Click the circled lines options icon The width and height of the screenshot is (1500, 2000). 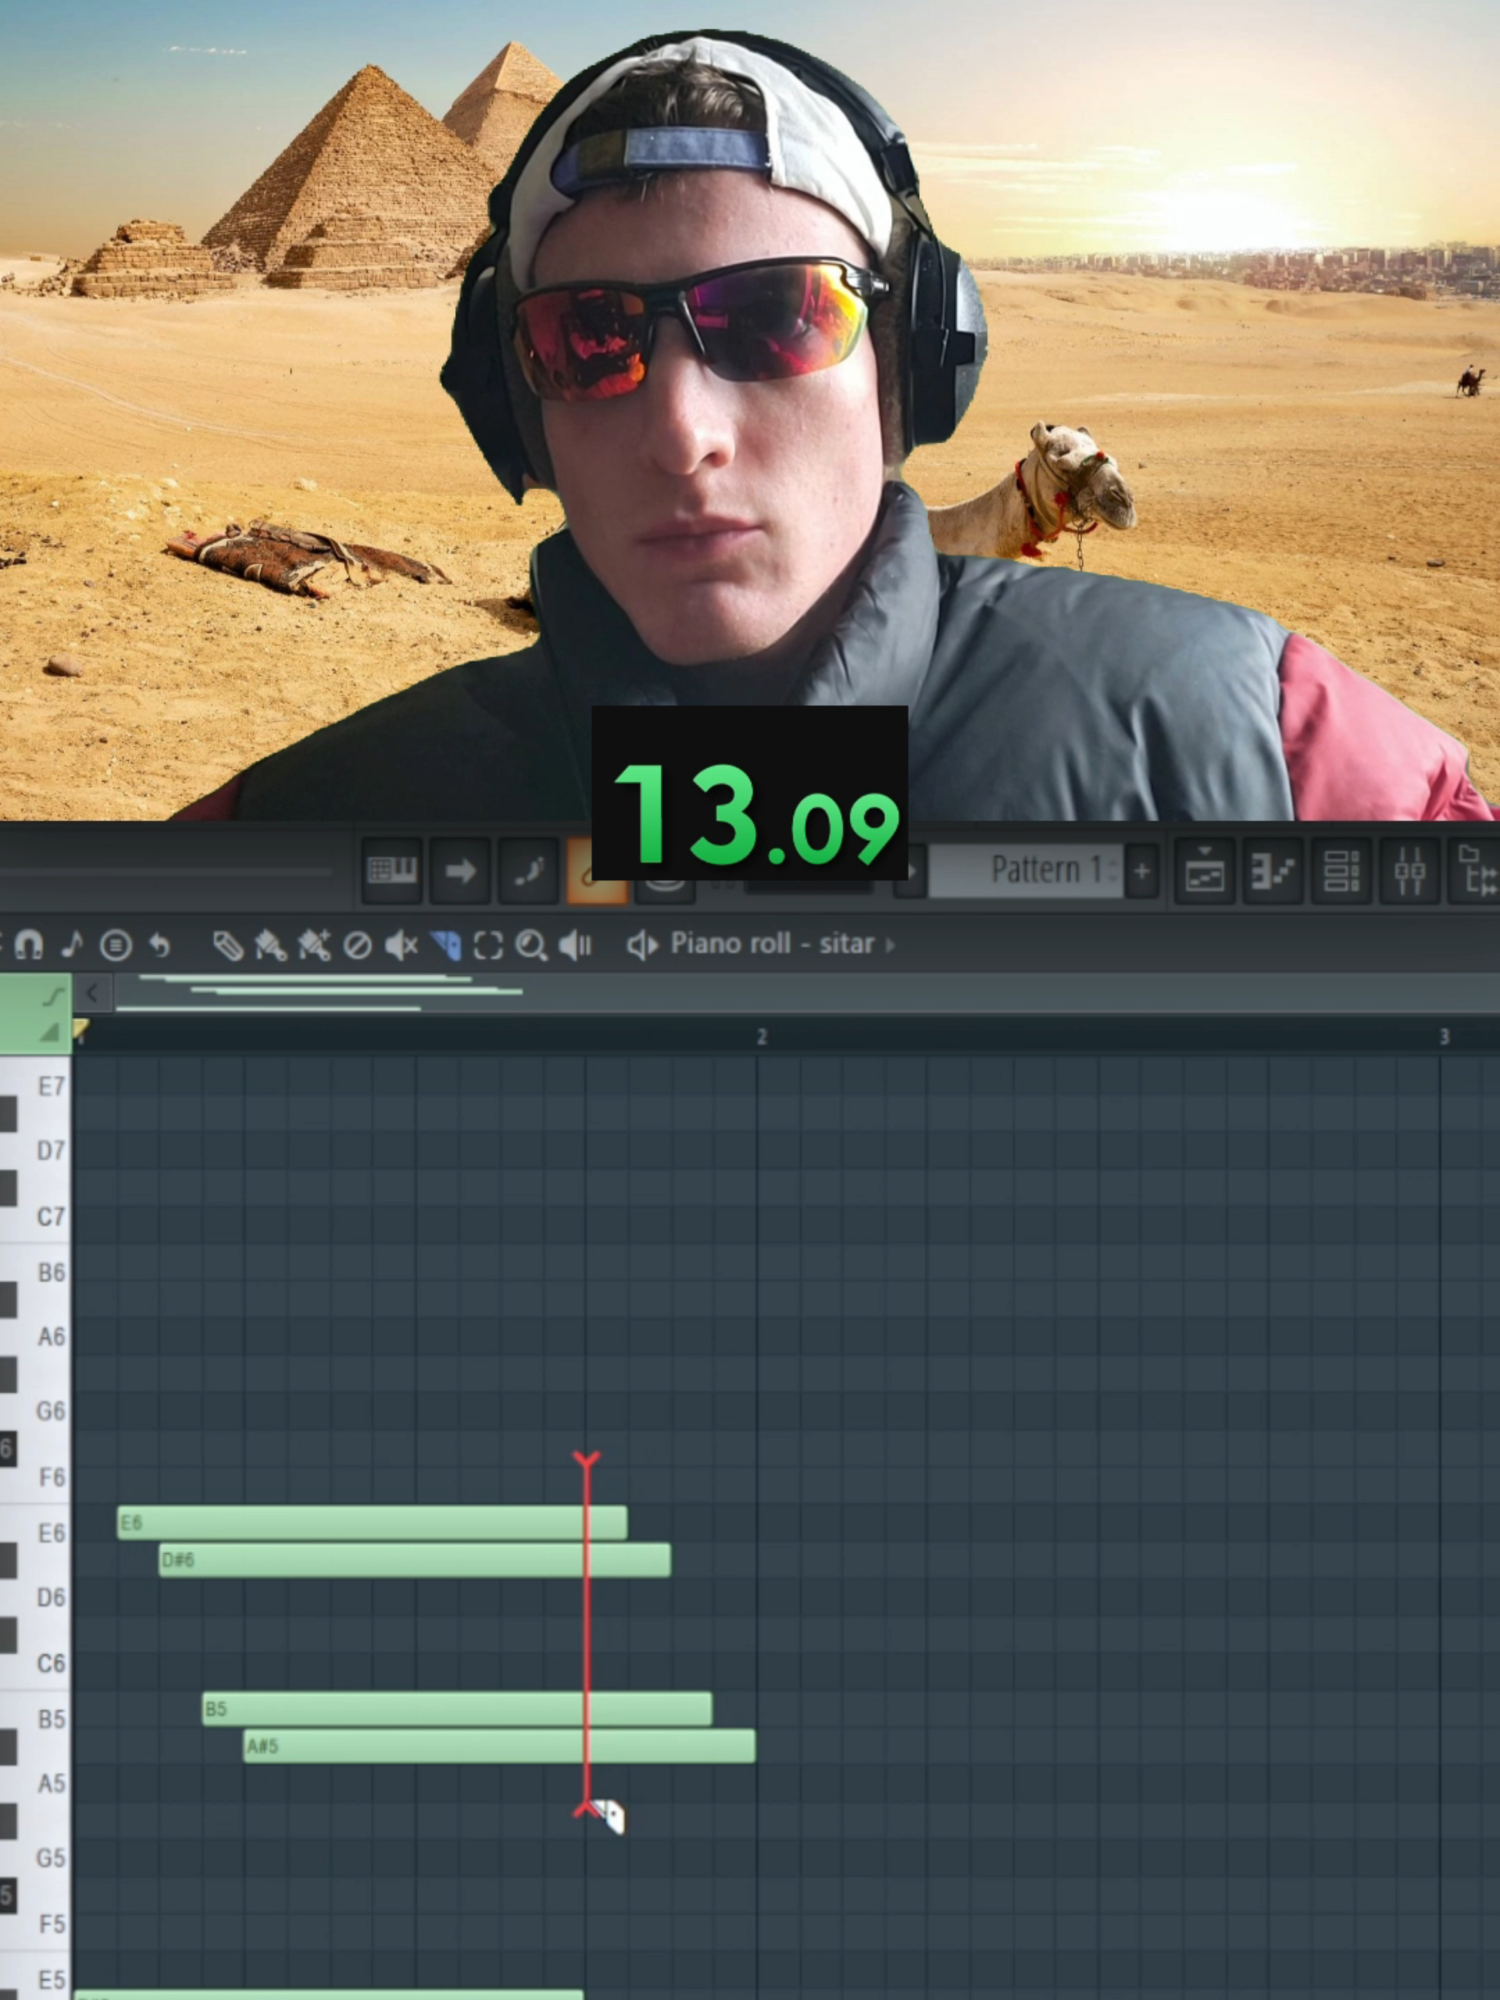pyautogui.click(x=116, y=945)
